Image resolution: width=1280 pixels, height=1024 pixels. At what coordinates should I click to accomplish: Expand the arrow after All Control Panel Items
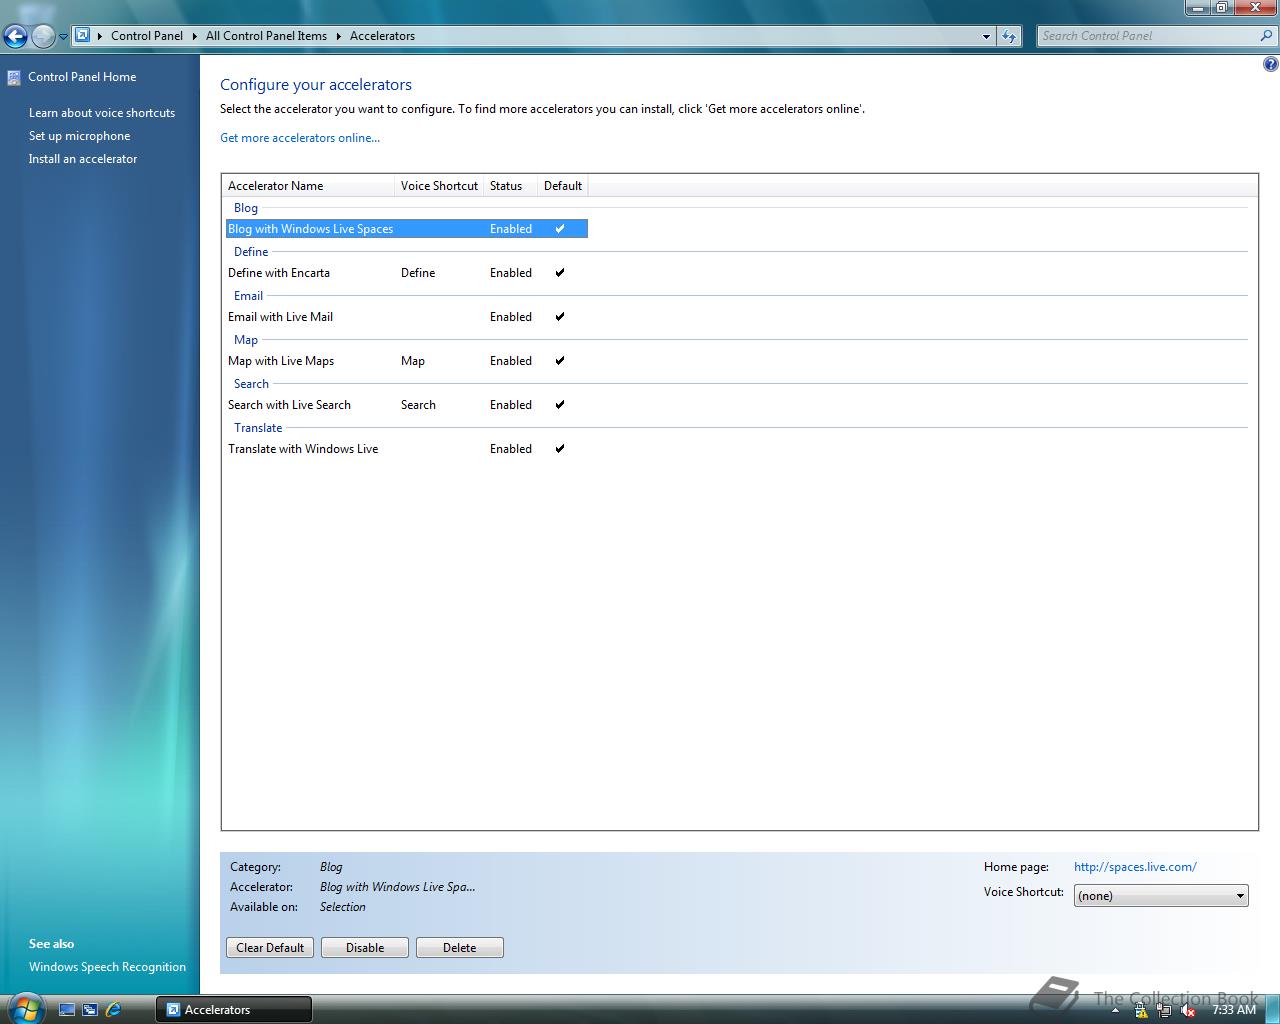(x=338, y=36)
